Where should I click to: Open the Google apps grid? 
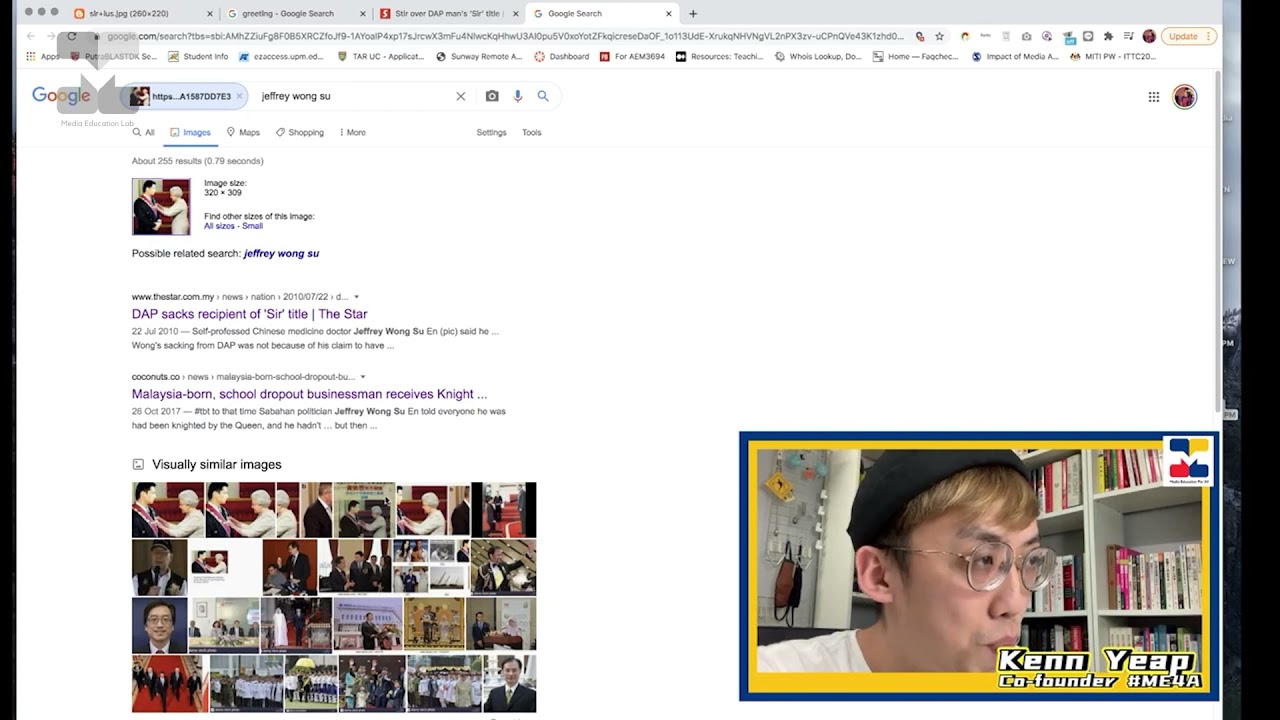1154,97
